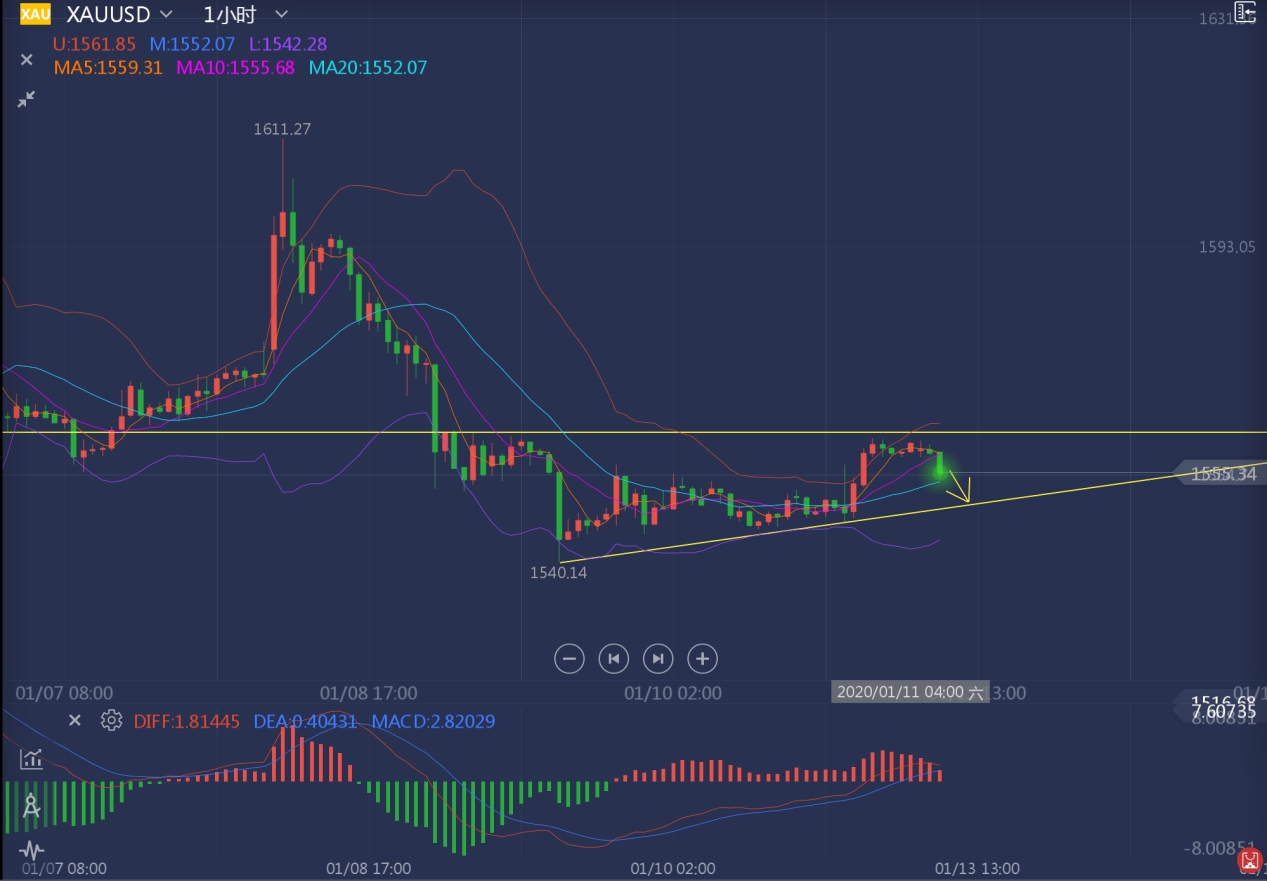Viewport: 1267px width, 881px height.
Task: Click the current price tag on axis
Action: pos(1224,474)
